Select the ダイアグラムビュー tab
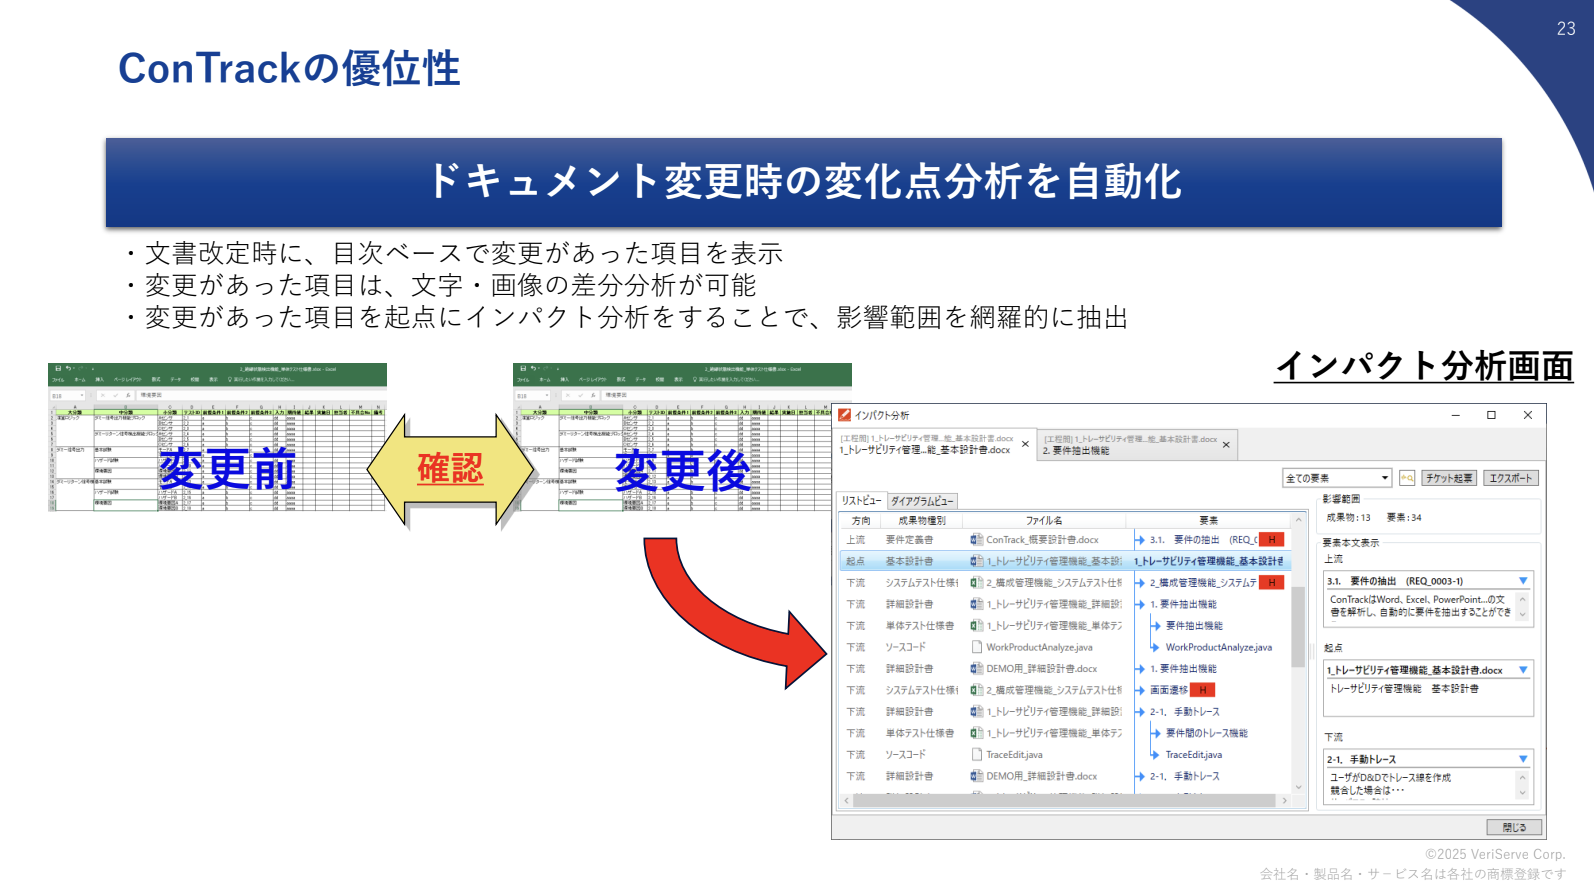1594x890 pixels. [x=922, y=501]
